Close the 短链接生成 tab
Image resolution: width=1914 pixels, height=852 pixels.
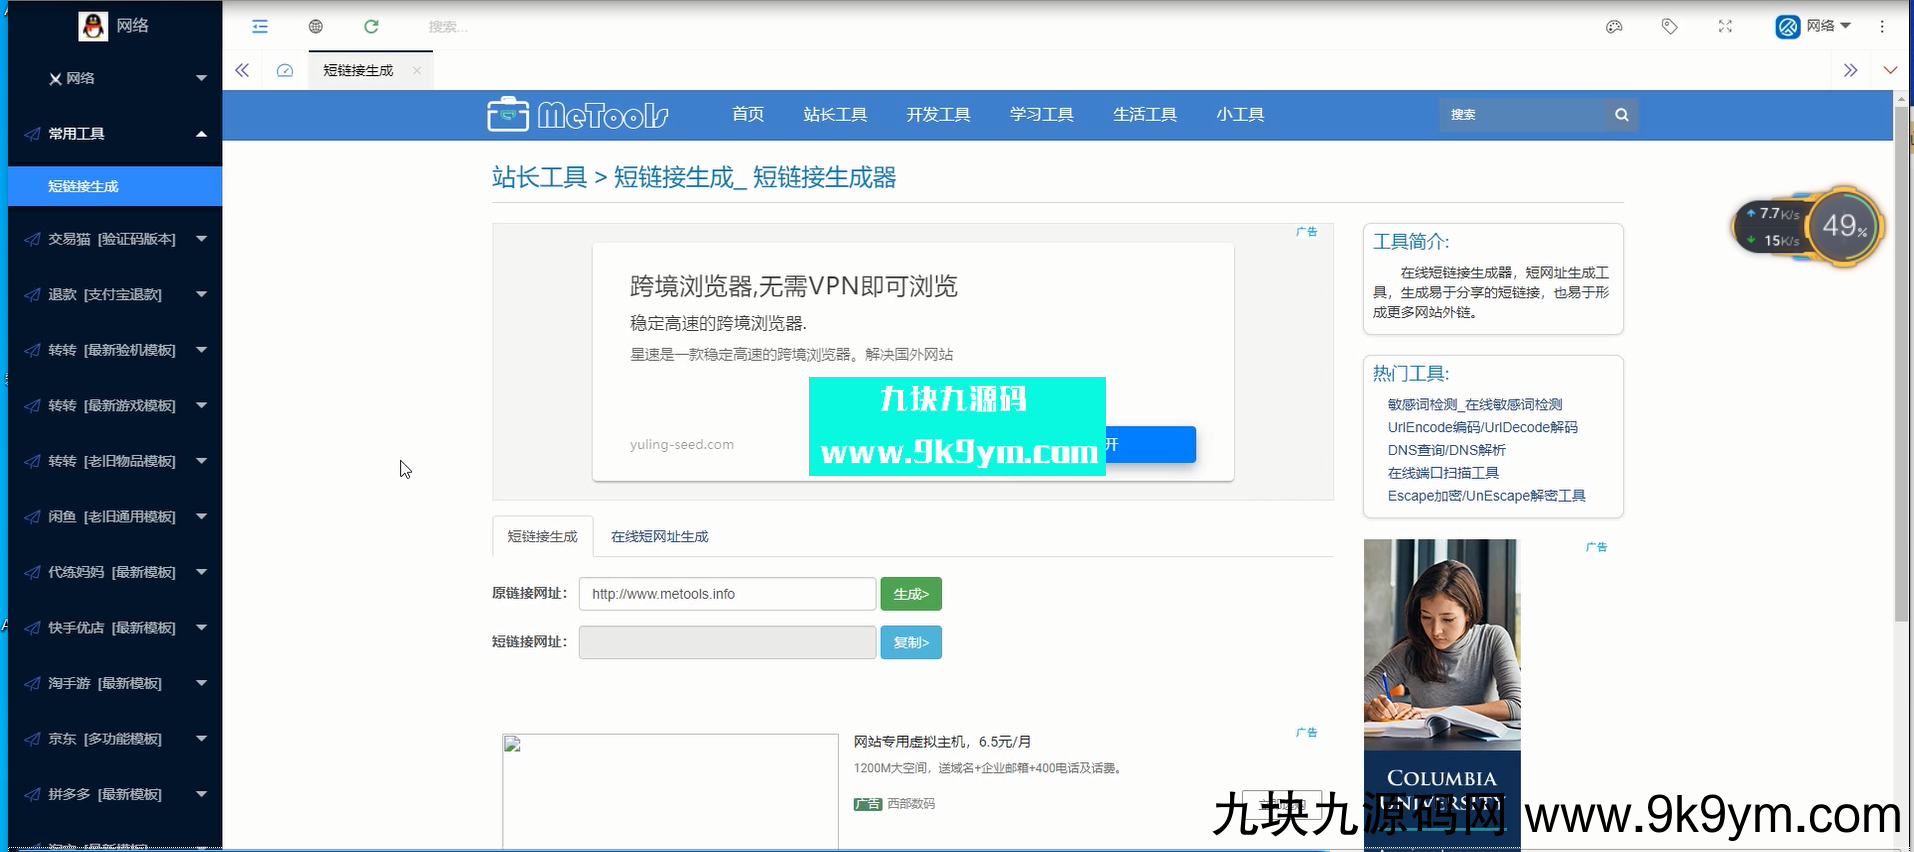(417, 70)
